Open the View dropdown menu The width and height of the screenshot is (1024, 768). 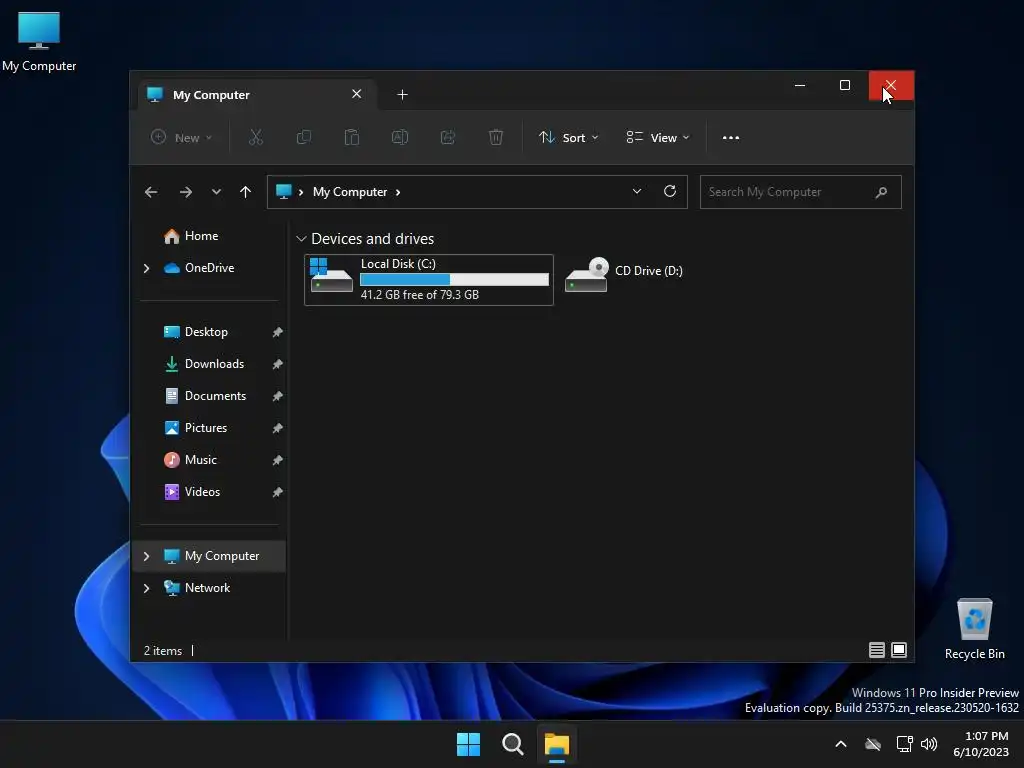click(x=658, y=138)
